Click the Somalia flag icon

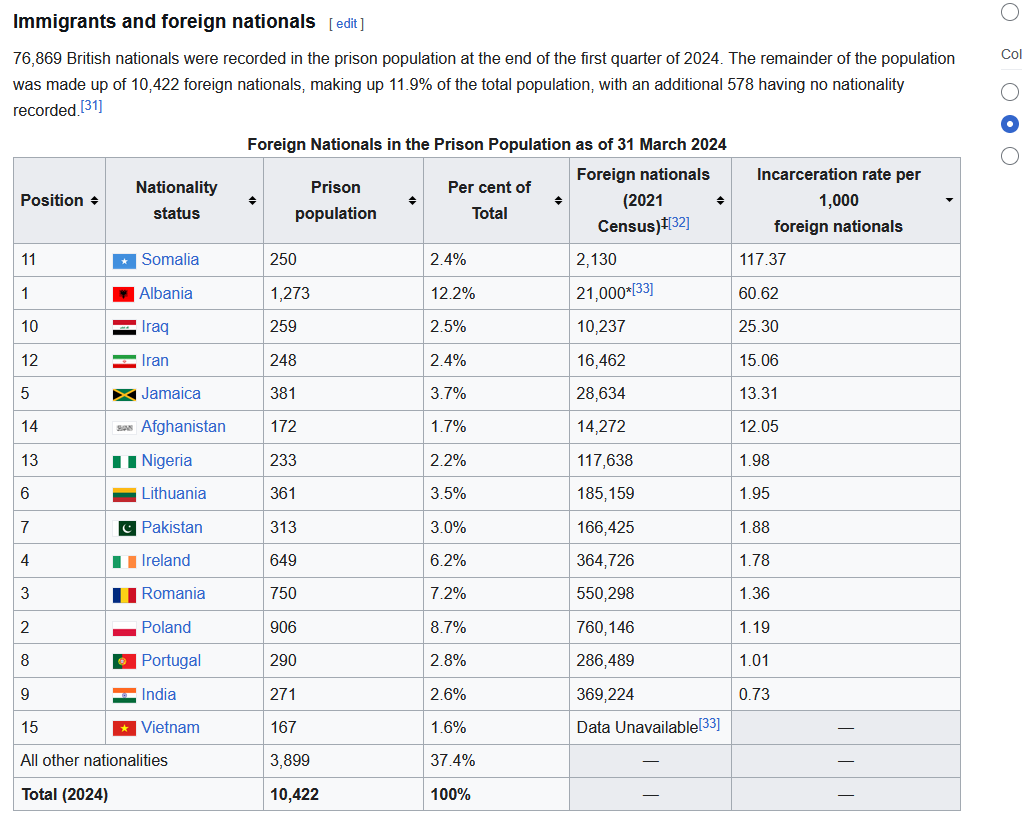click(124, 261)
